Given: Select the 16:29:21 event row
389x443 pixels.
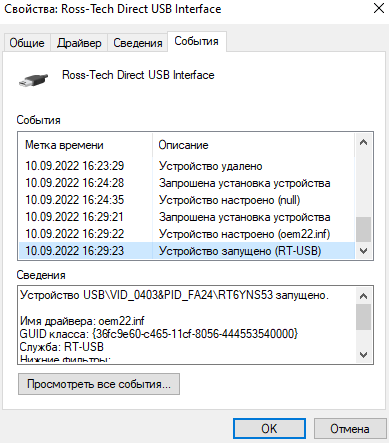Looking at the screenshot, I should 187,217.
